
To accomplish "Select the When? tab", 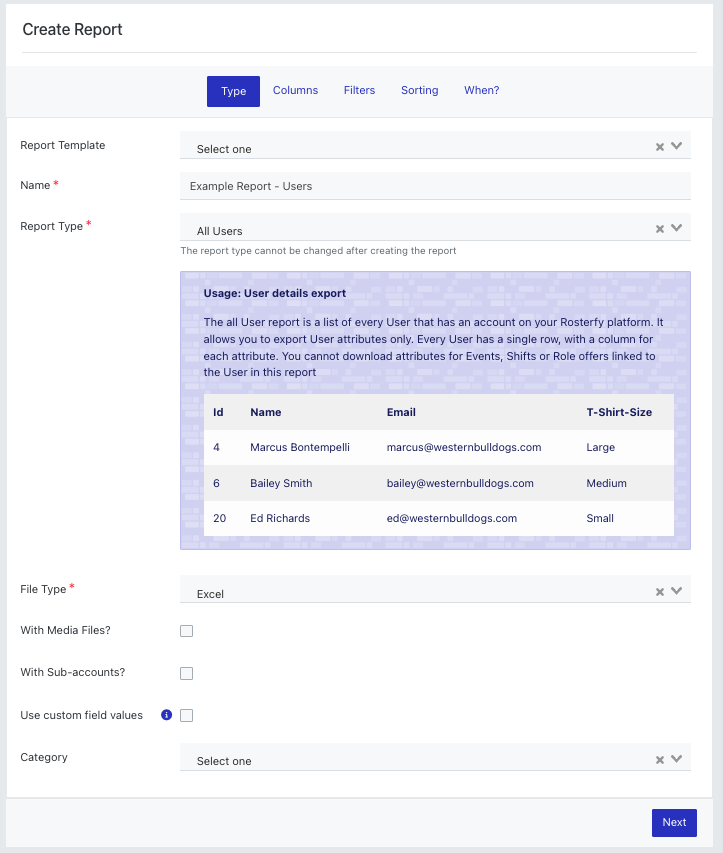I will point(481,90).
